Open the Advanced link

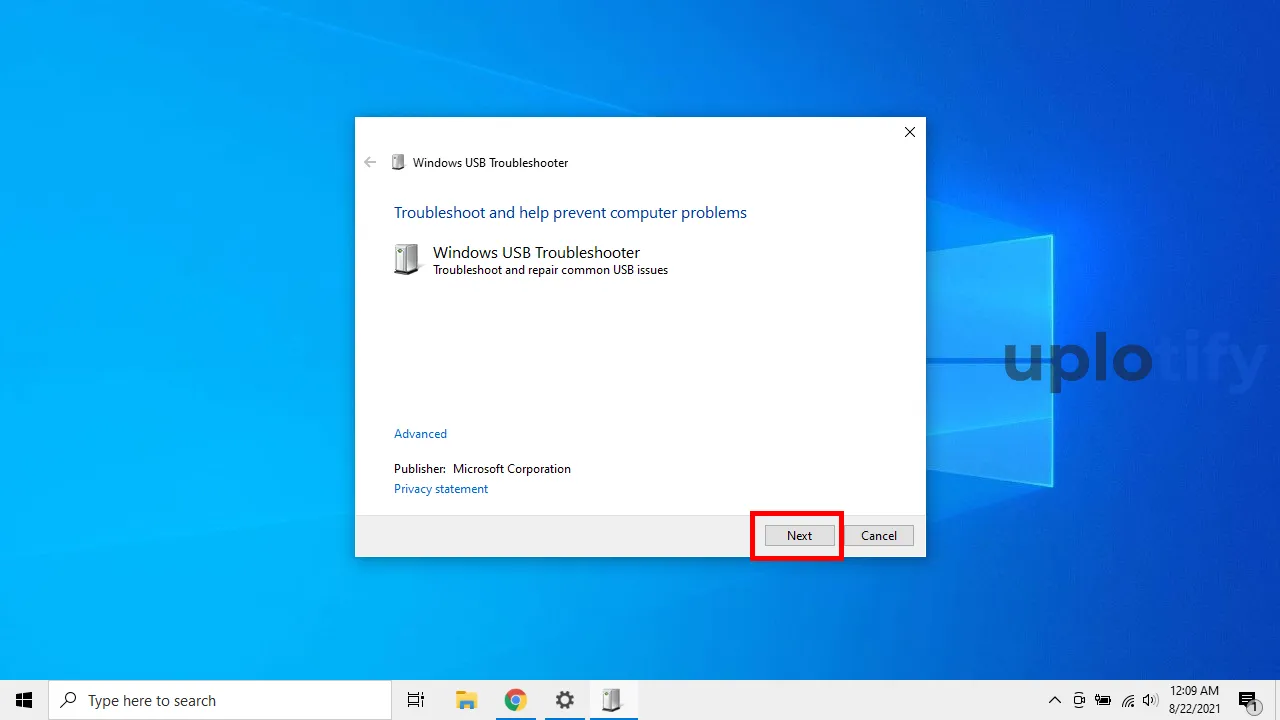point(420,434)
